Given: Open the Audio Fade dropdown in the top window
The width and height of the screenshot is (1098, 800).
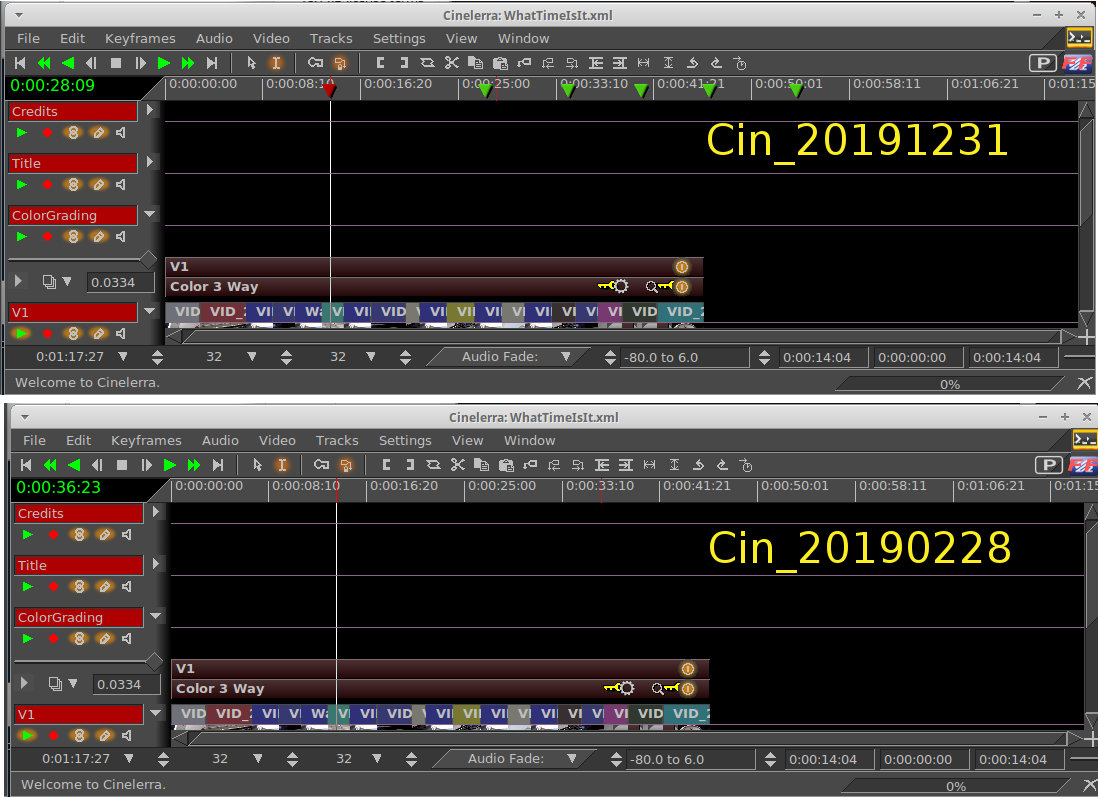Looking at the screenshot, I should [566, 357].
